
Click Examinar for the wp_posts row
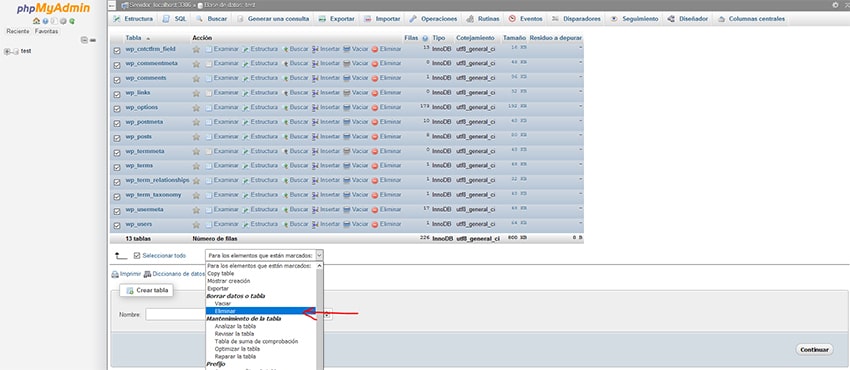tap(222, 137)
